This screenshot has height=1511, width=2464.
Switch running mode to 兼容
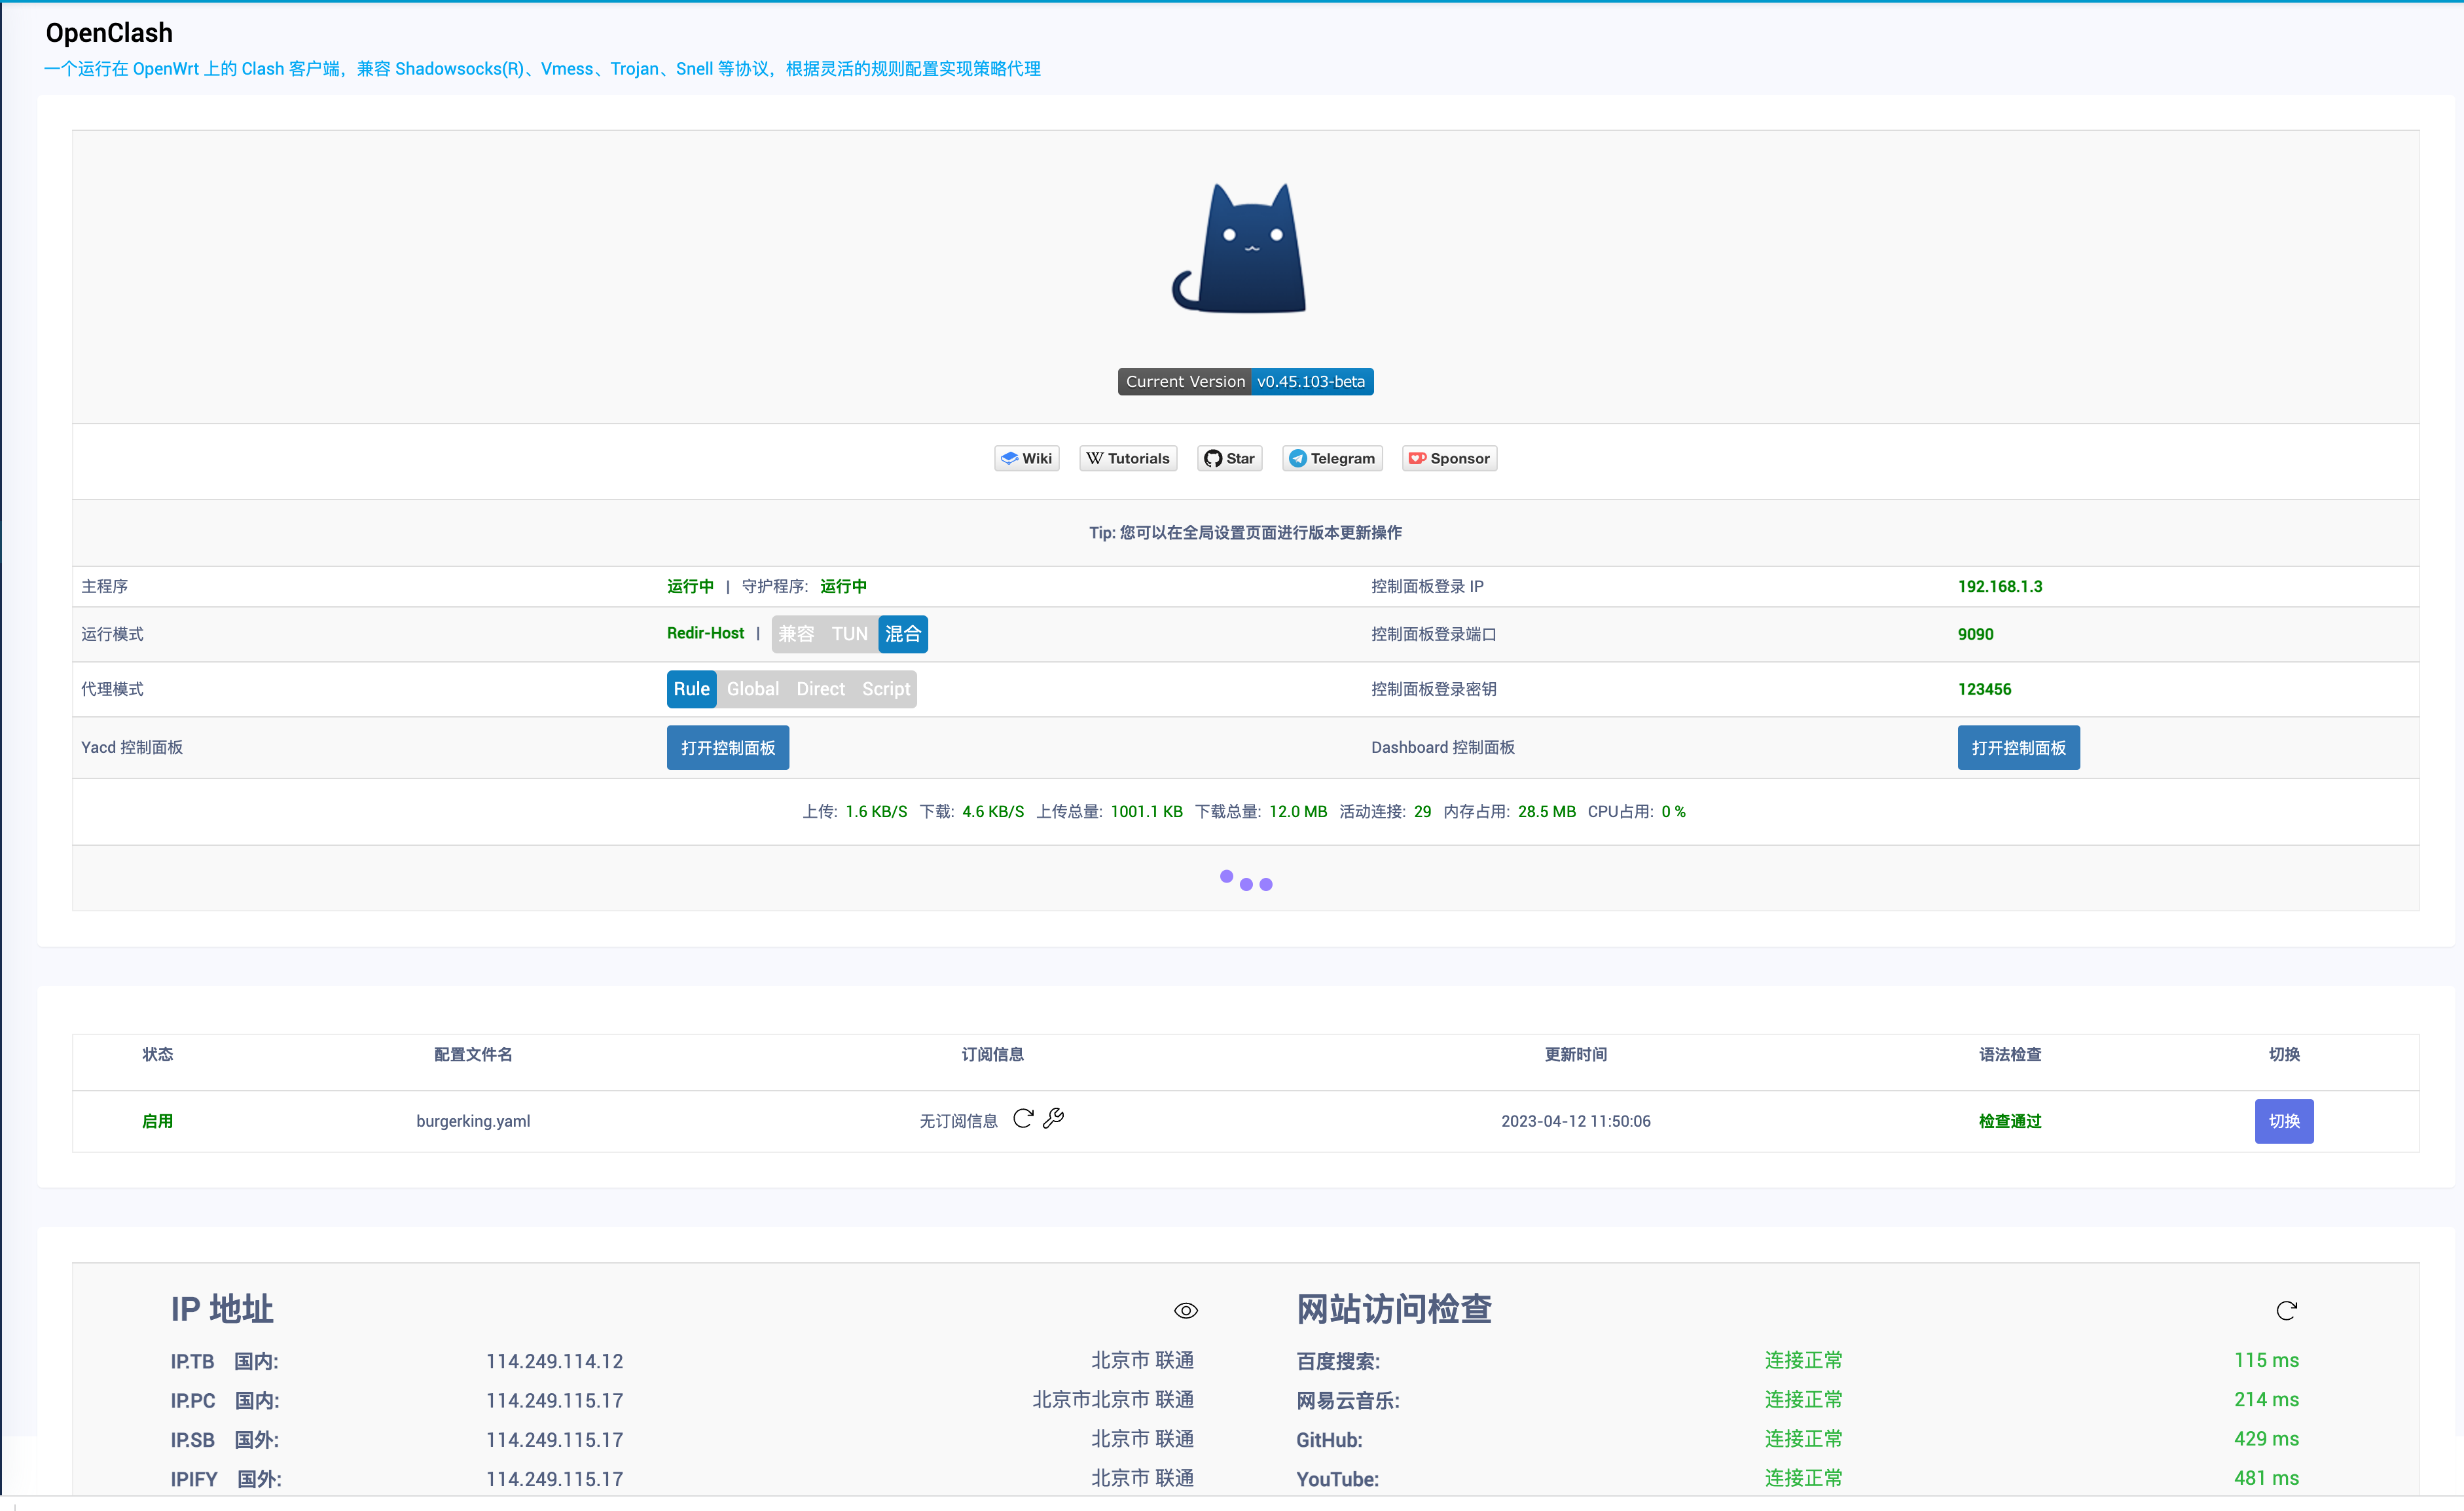click(796, 634)
